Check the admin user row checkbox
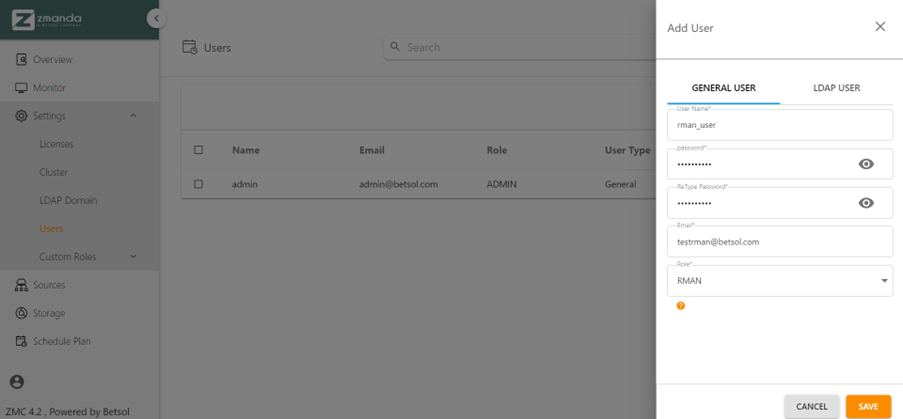Image resolution: width=903 pixels, height=419 pixels. (x=198, y=184)
